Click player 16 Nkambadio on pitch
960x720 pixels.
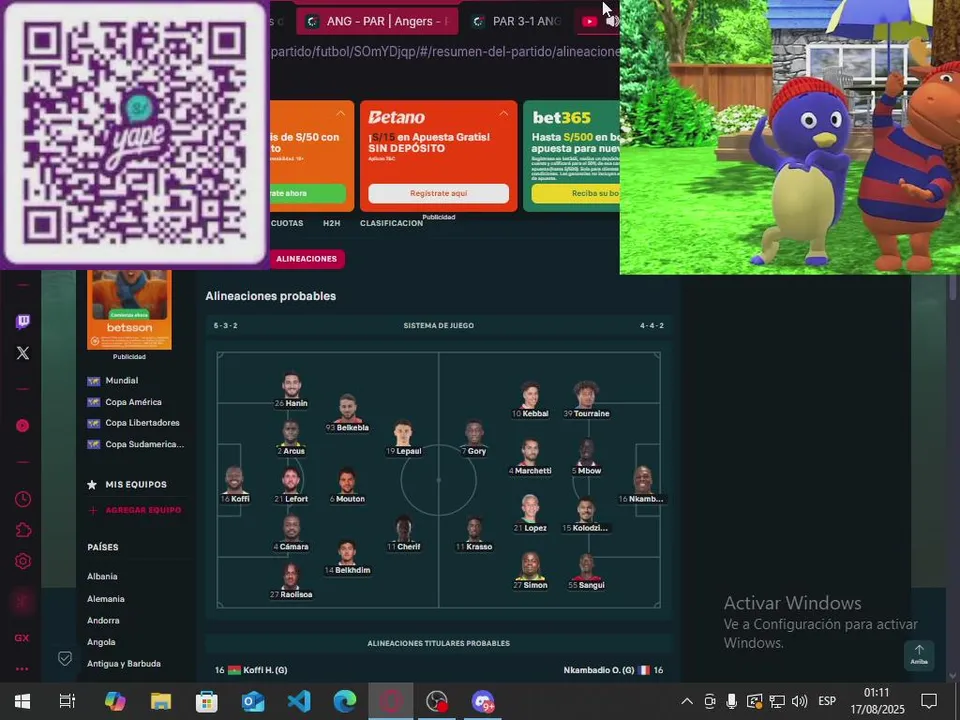click(x=642, y=485)
